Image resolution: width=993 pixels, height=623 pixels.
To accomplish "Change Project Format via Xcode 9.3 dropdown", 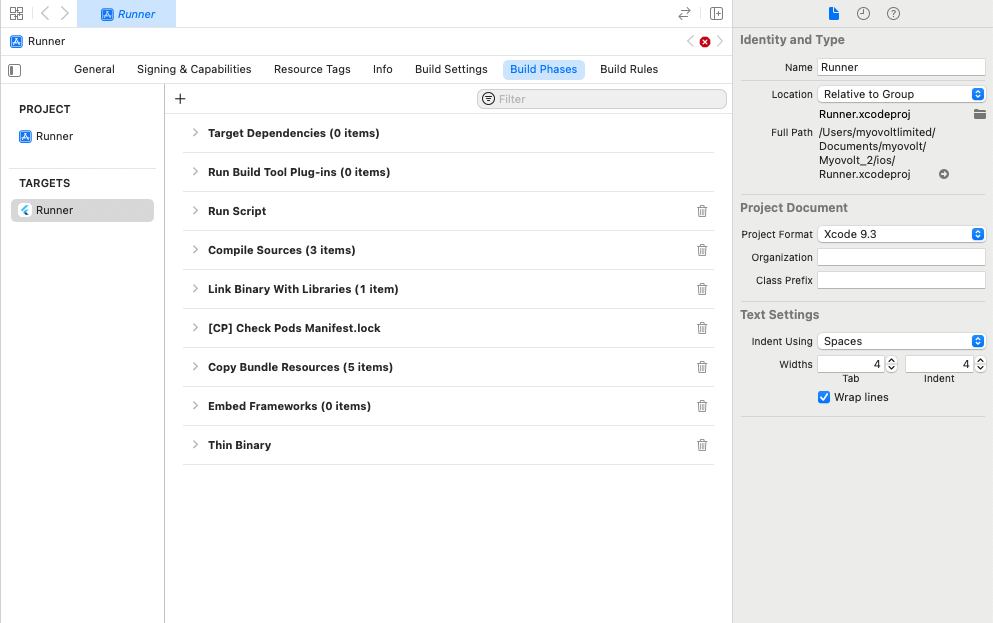I will click(900, 234).
